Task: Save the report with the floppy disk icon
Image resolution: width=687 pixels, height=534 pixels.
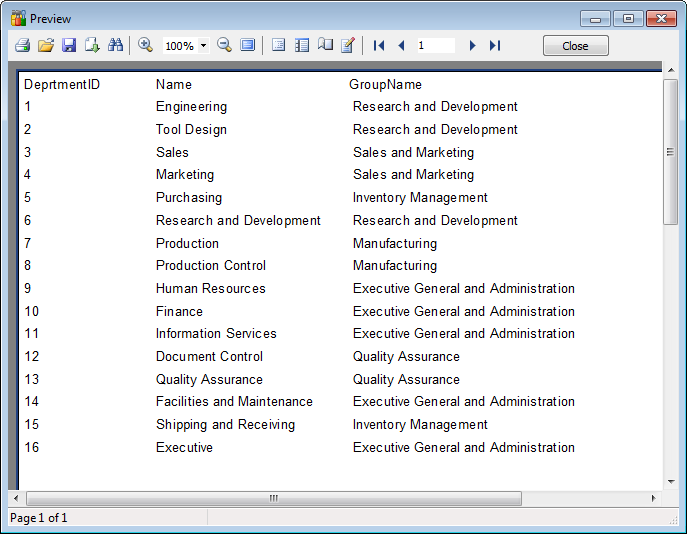Action: coord(69,45)
